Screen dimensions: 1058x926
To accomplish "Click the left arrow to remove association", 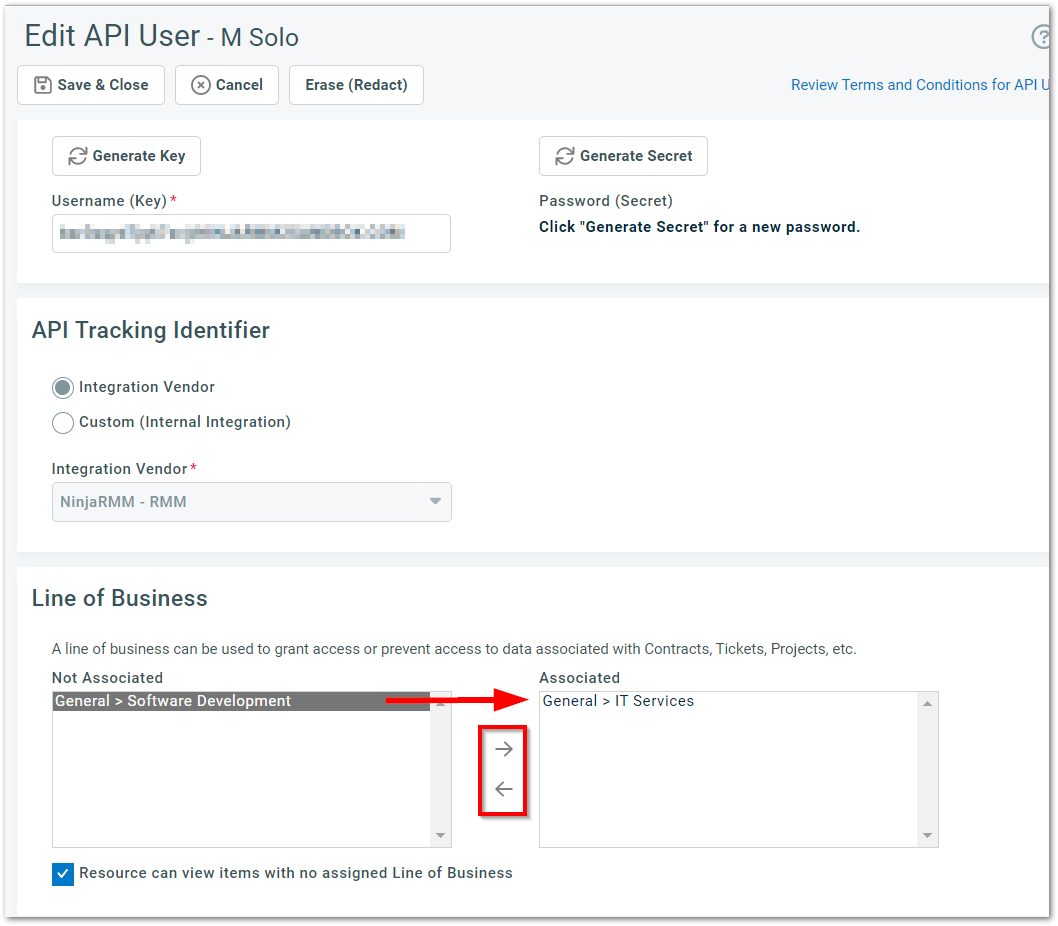I will tap(503, 788).
